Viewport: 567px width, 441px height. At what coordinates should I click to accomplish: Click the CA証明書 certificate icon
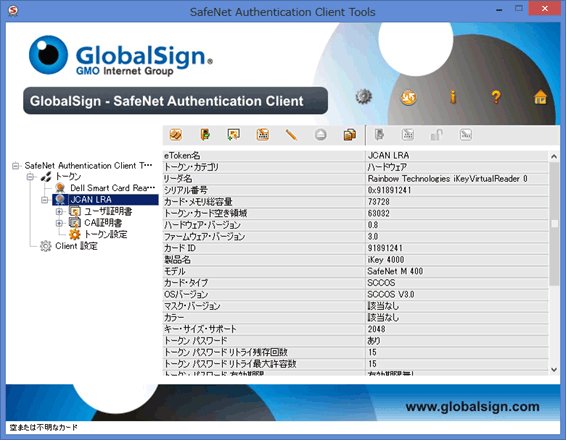[74, 223]
